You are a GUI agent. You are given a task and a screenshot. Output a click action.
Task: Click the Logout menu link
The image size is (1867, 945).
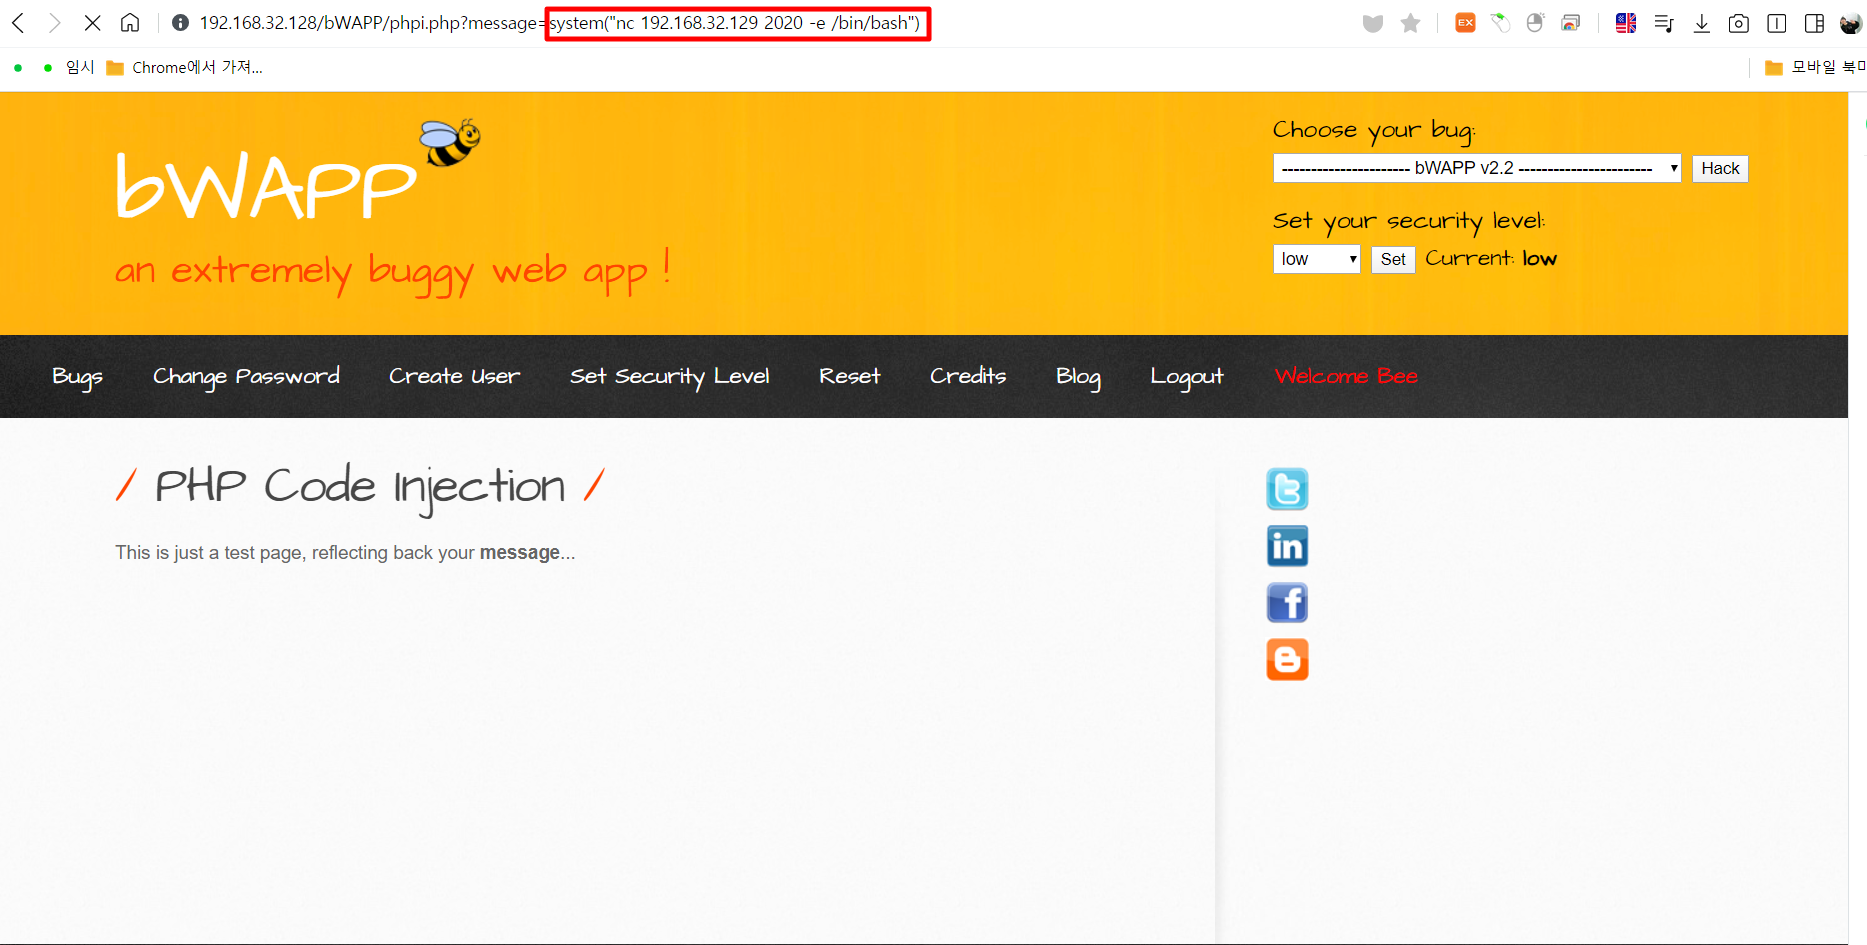1187,376
